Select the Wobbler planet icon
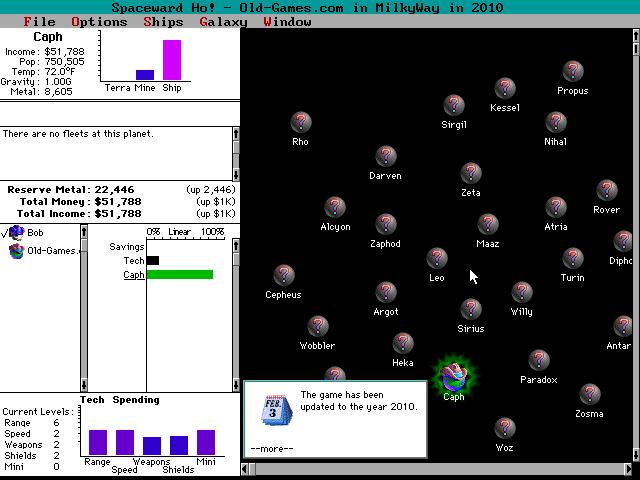 coord(318,326)
